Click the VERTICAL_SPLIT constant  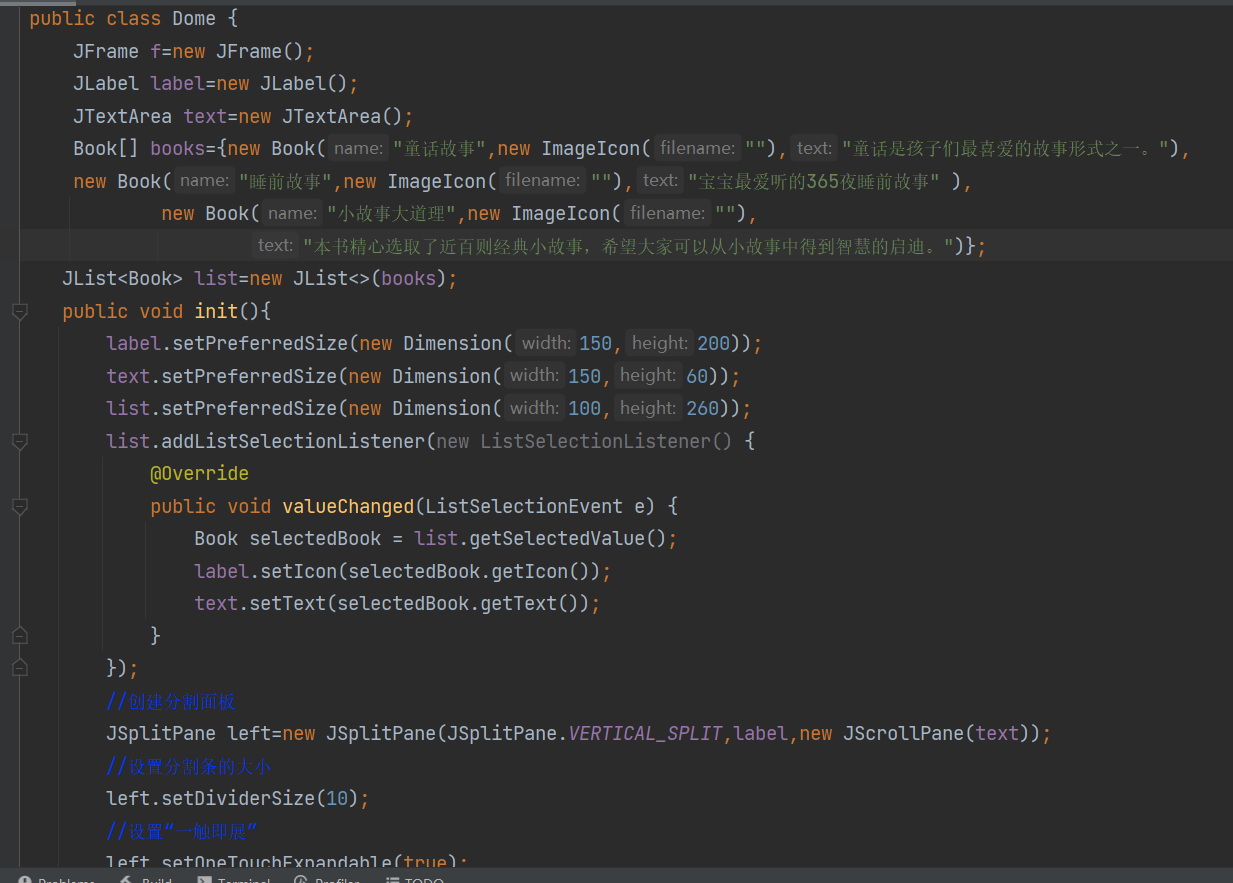click(x=645, y=733)
